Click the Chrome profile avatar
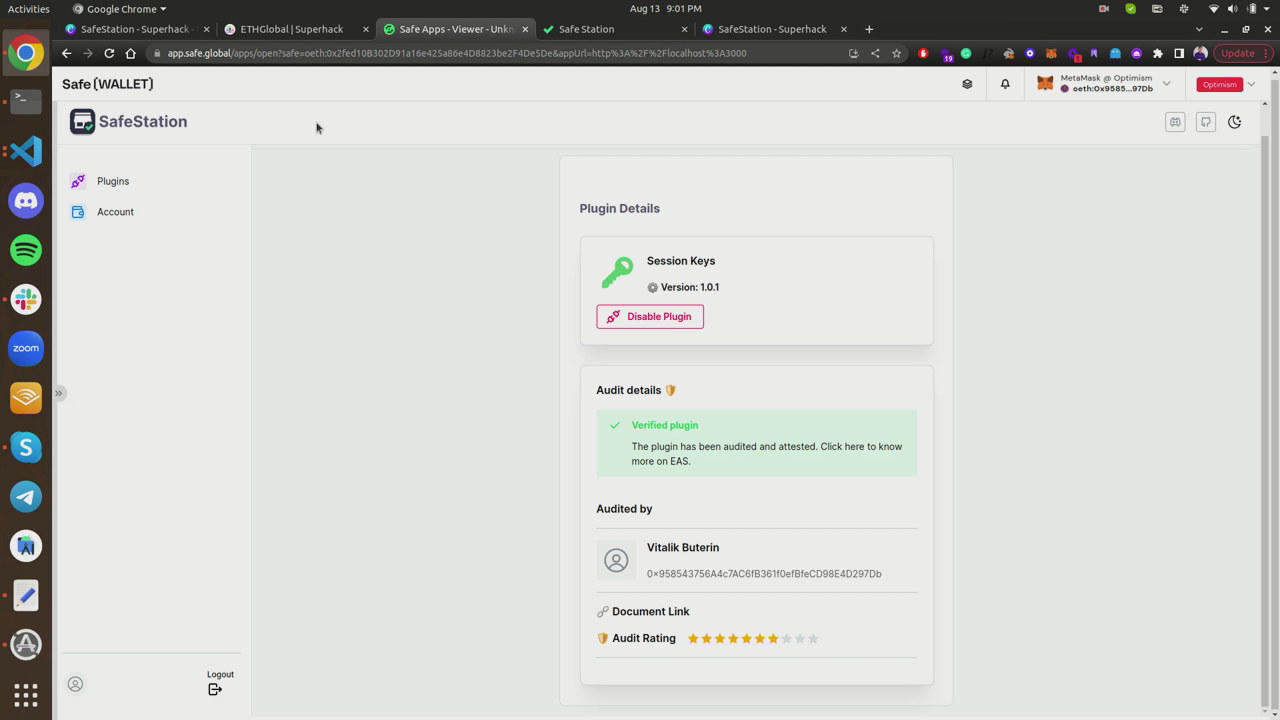This screenshot has height=720, width=1280. click(x=1201, y=53)
